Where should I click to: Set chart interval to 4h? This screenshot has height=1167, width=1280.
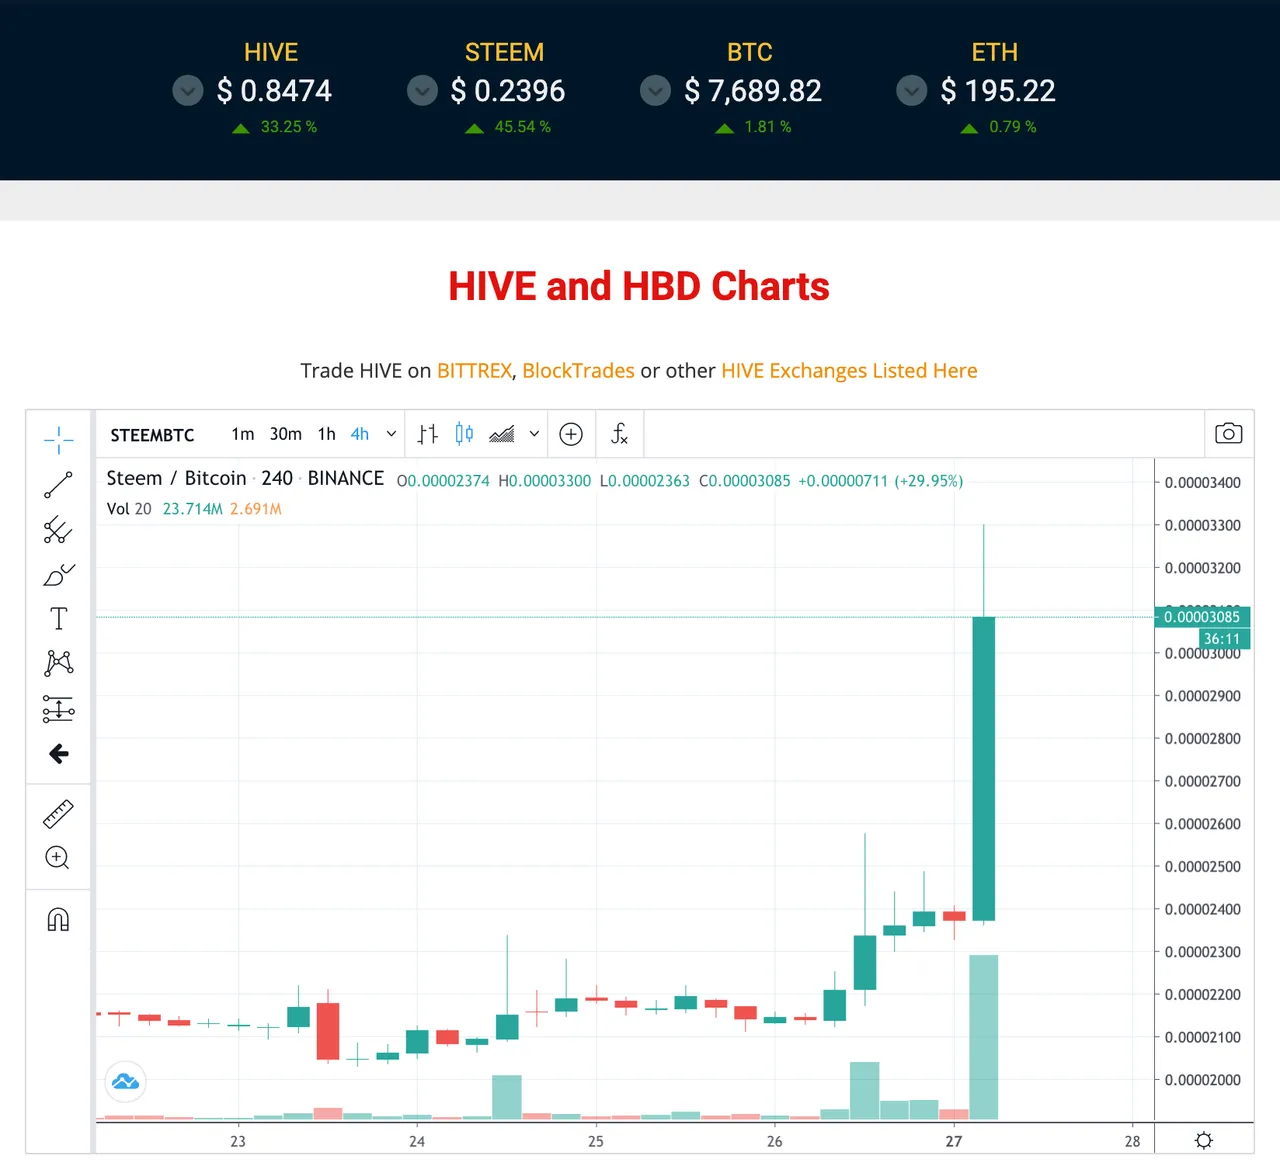pos(360,434)
